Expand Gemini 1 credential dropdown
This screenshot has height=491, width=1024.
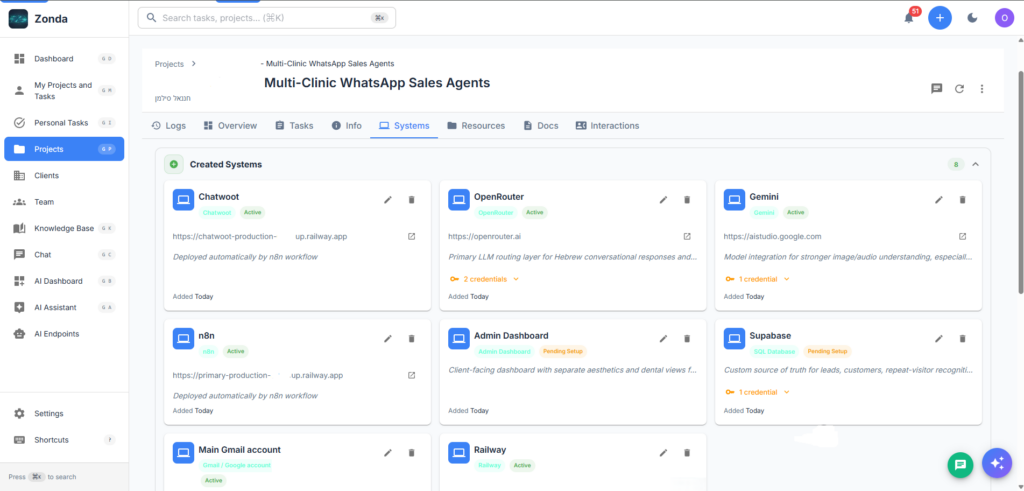pos(758,279)
